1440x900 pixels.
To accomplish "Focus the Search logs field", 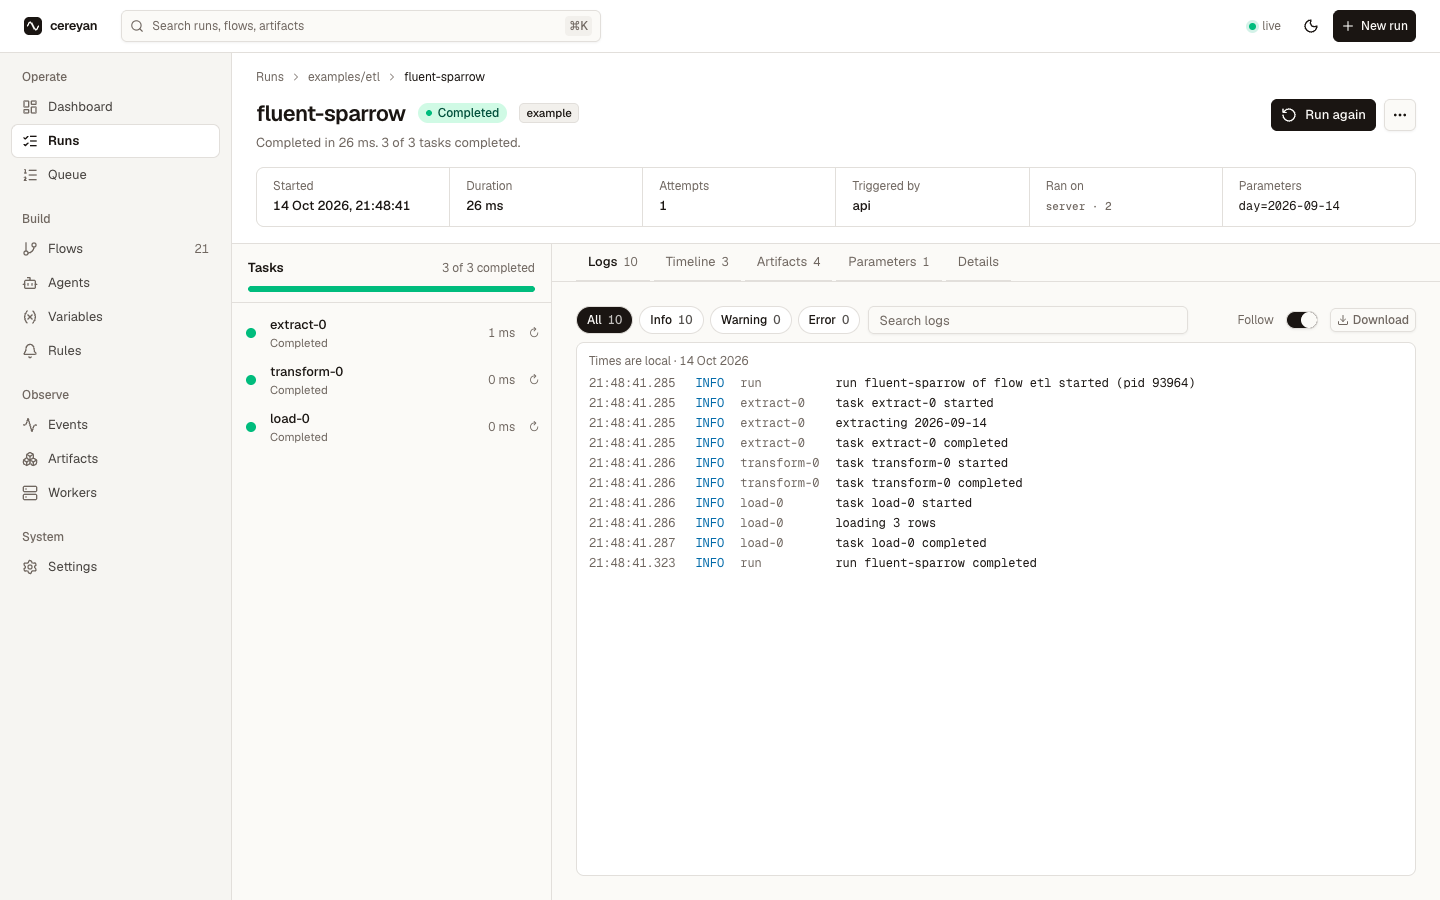I will tap(1028, 320).
